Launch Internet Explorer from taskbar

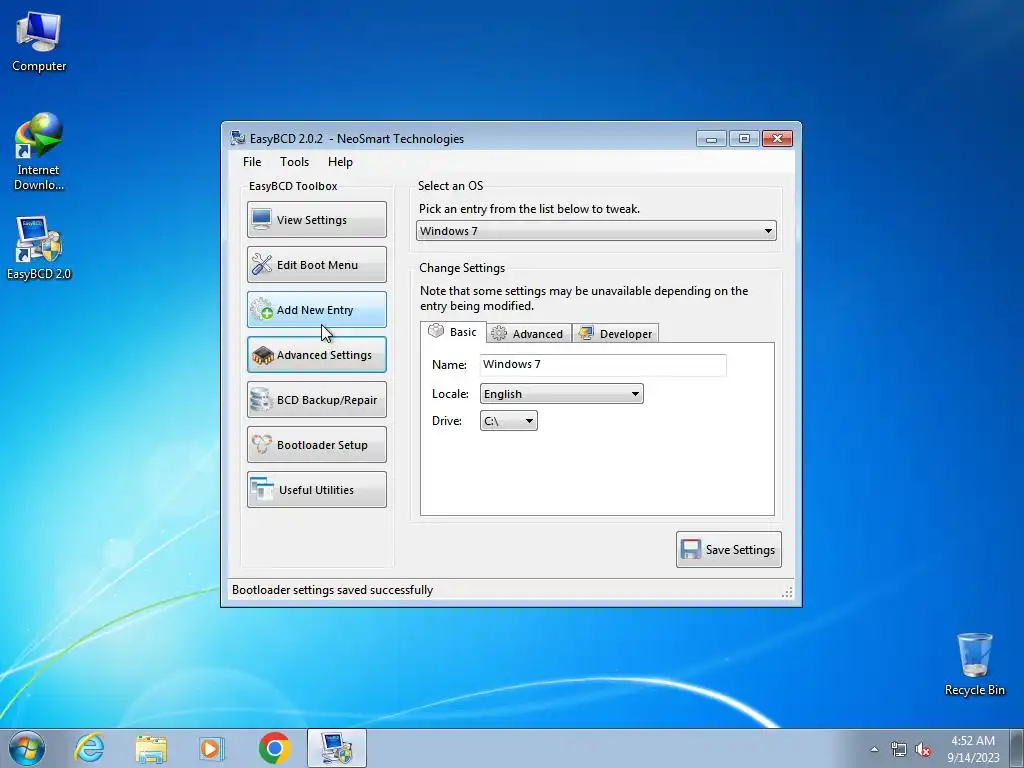coord(89,748)
